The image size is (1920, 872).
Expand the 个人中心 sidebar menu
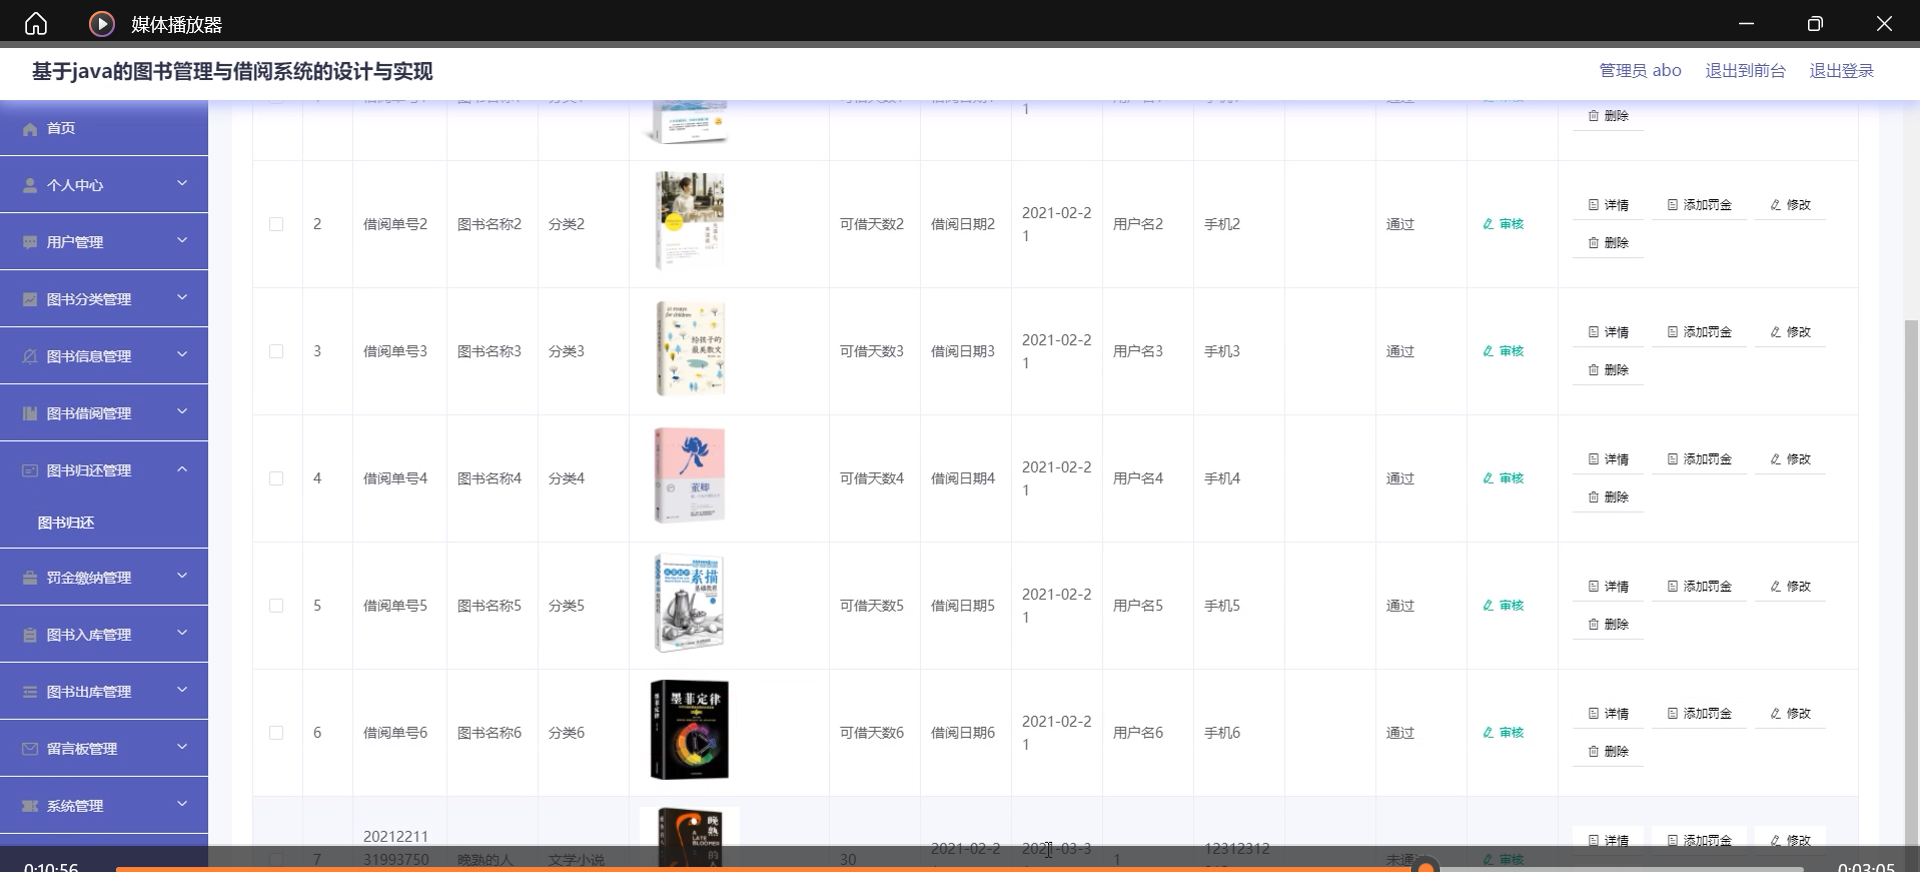[104, 185]
